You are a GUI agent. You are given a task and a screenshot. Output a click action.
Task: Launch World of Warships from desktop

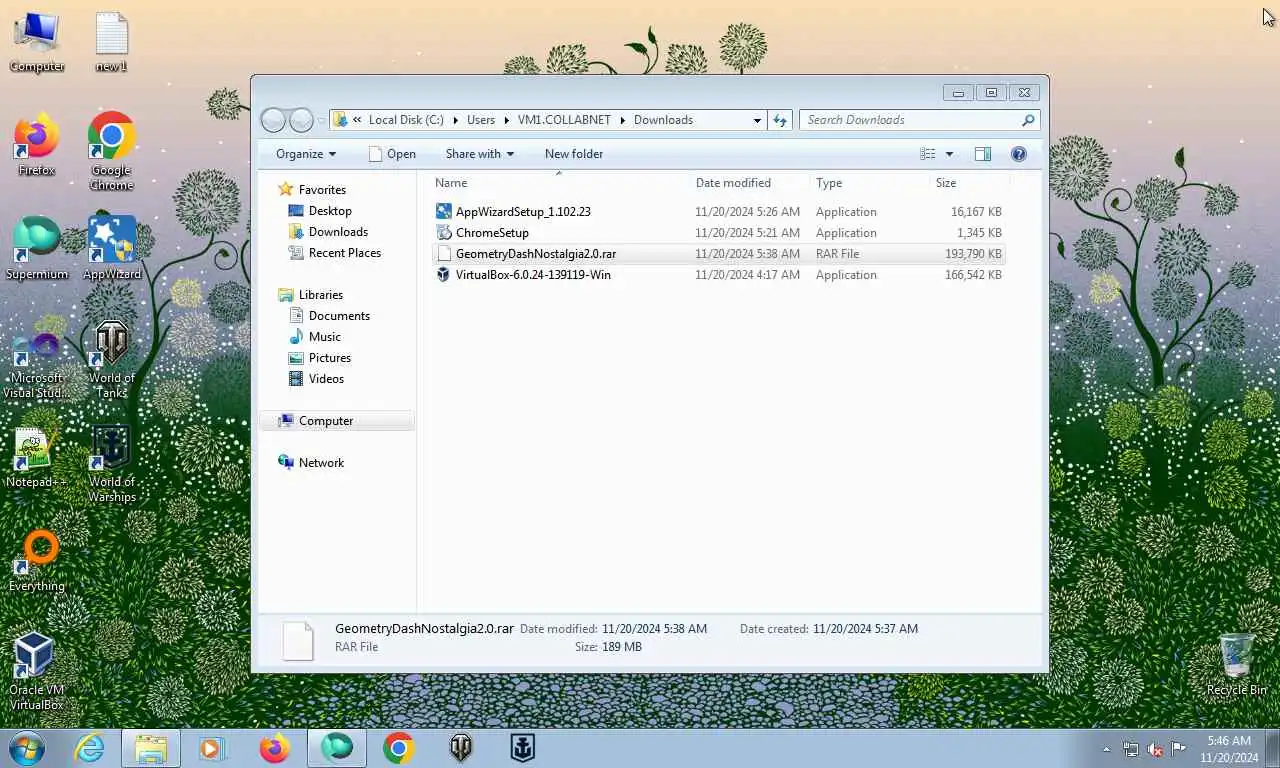click(111, 464)
